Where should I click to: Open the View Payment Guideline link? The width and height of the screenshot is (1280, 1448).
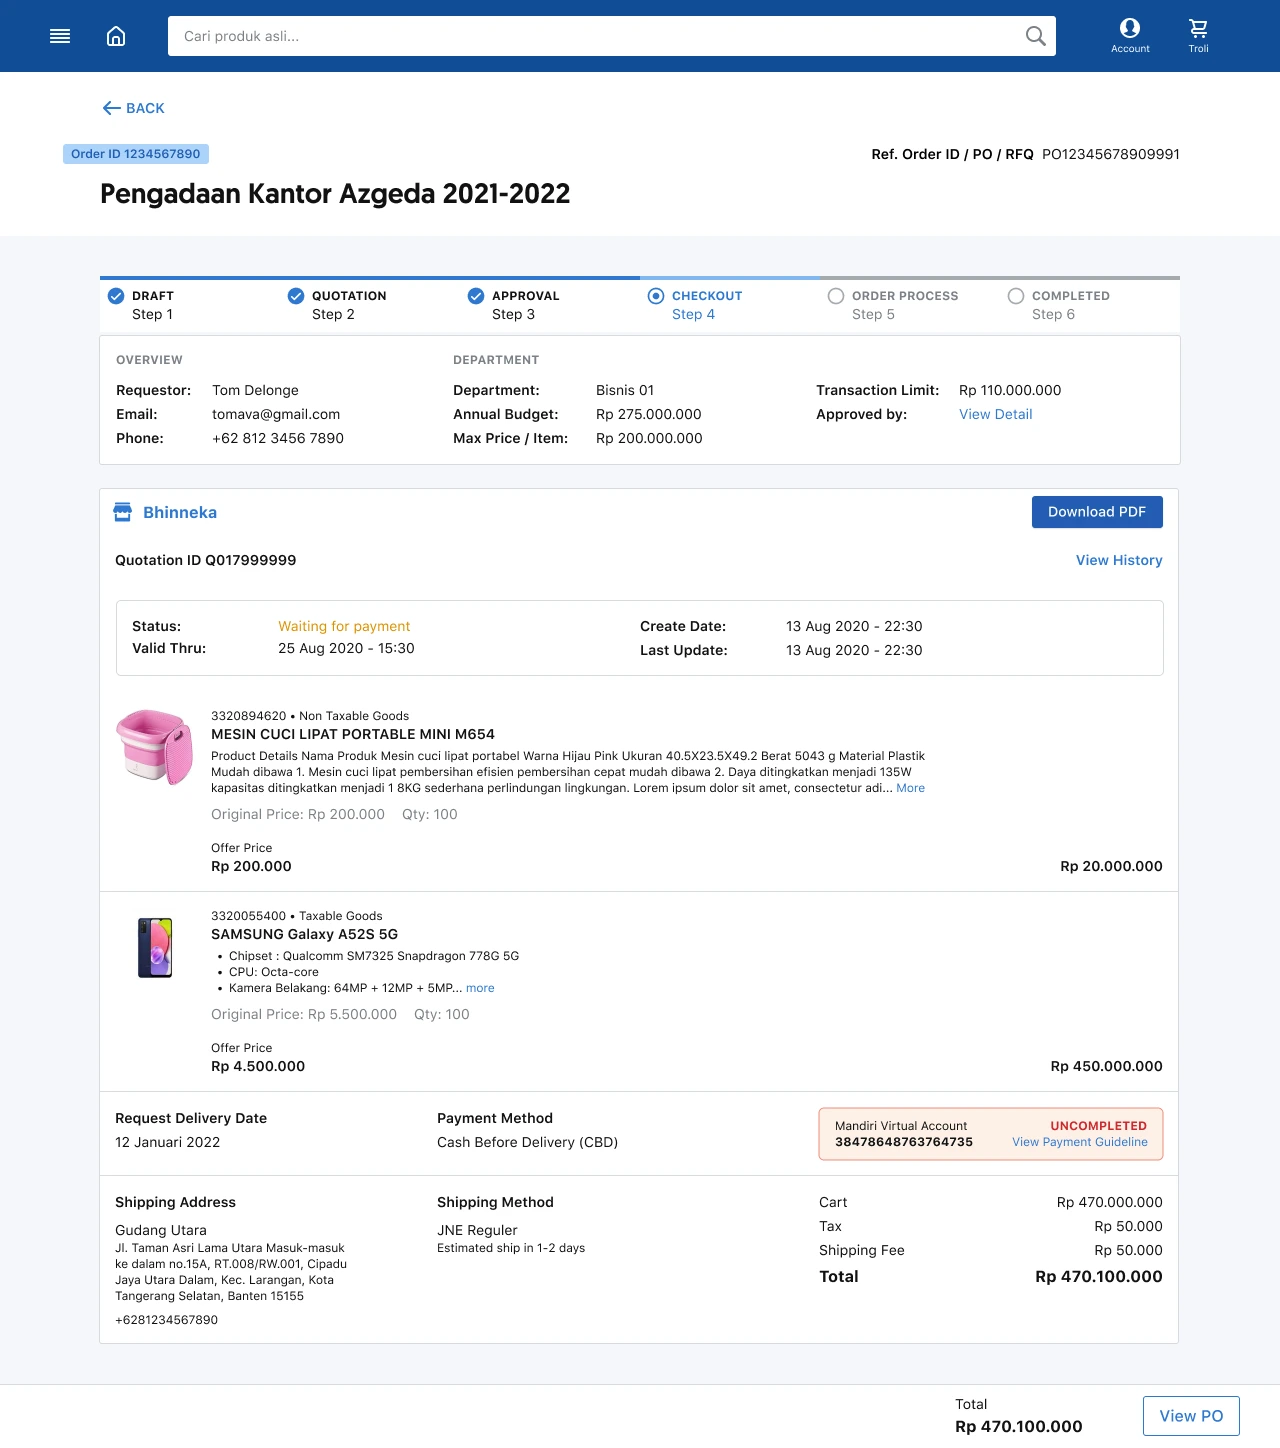(1079, 1142)
